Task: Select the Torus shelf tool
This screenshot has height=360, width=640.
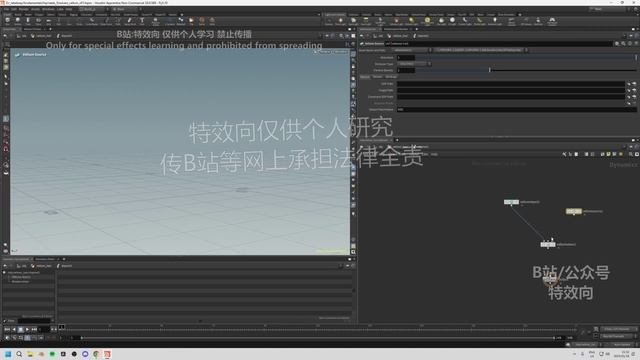Action: [38, 20]
